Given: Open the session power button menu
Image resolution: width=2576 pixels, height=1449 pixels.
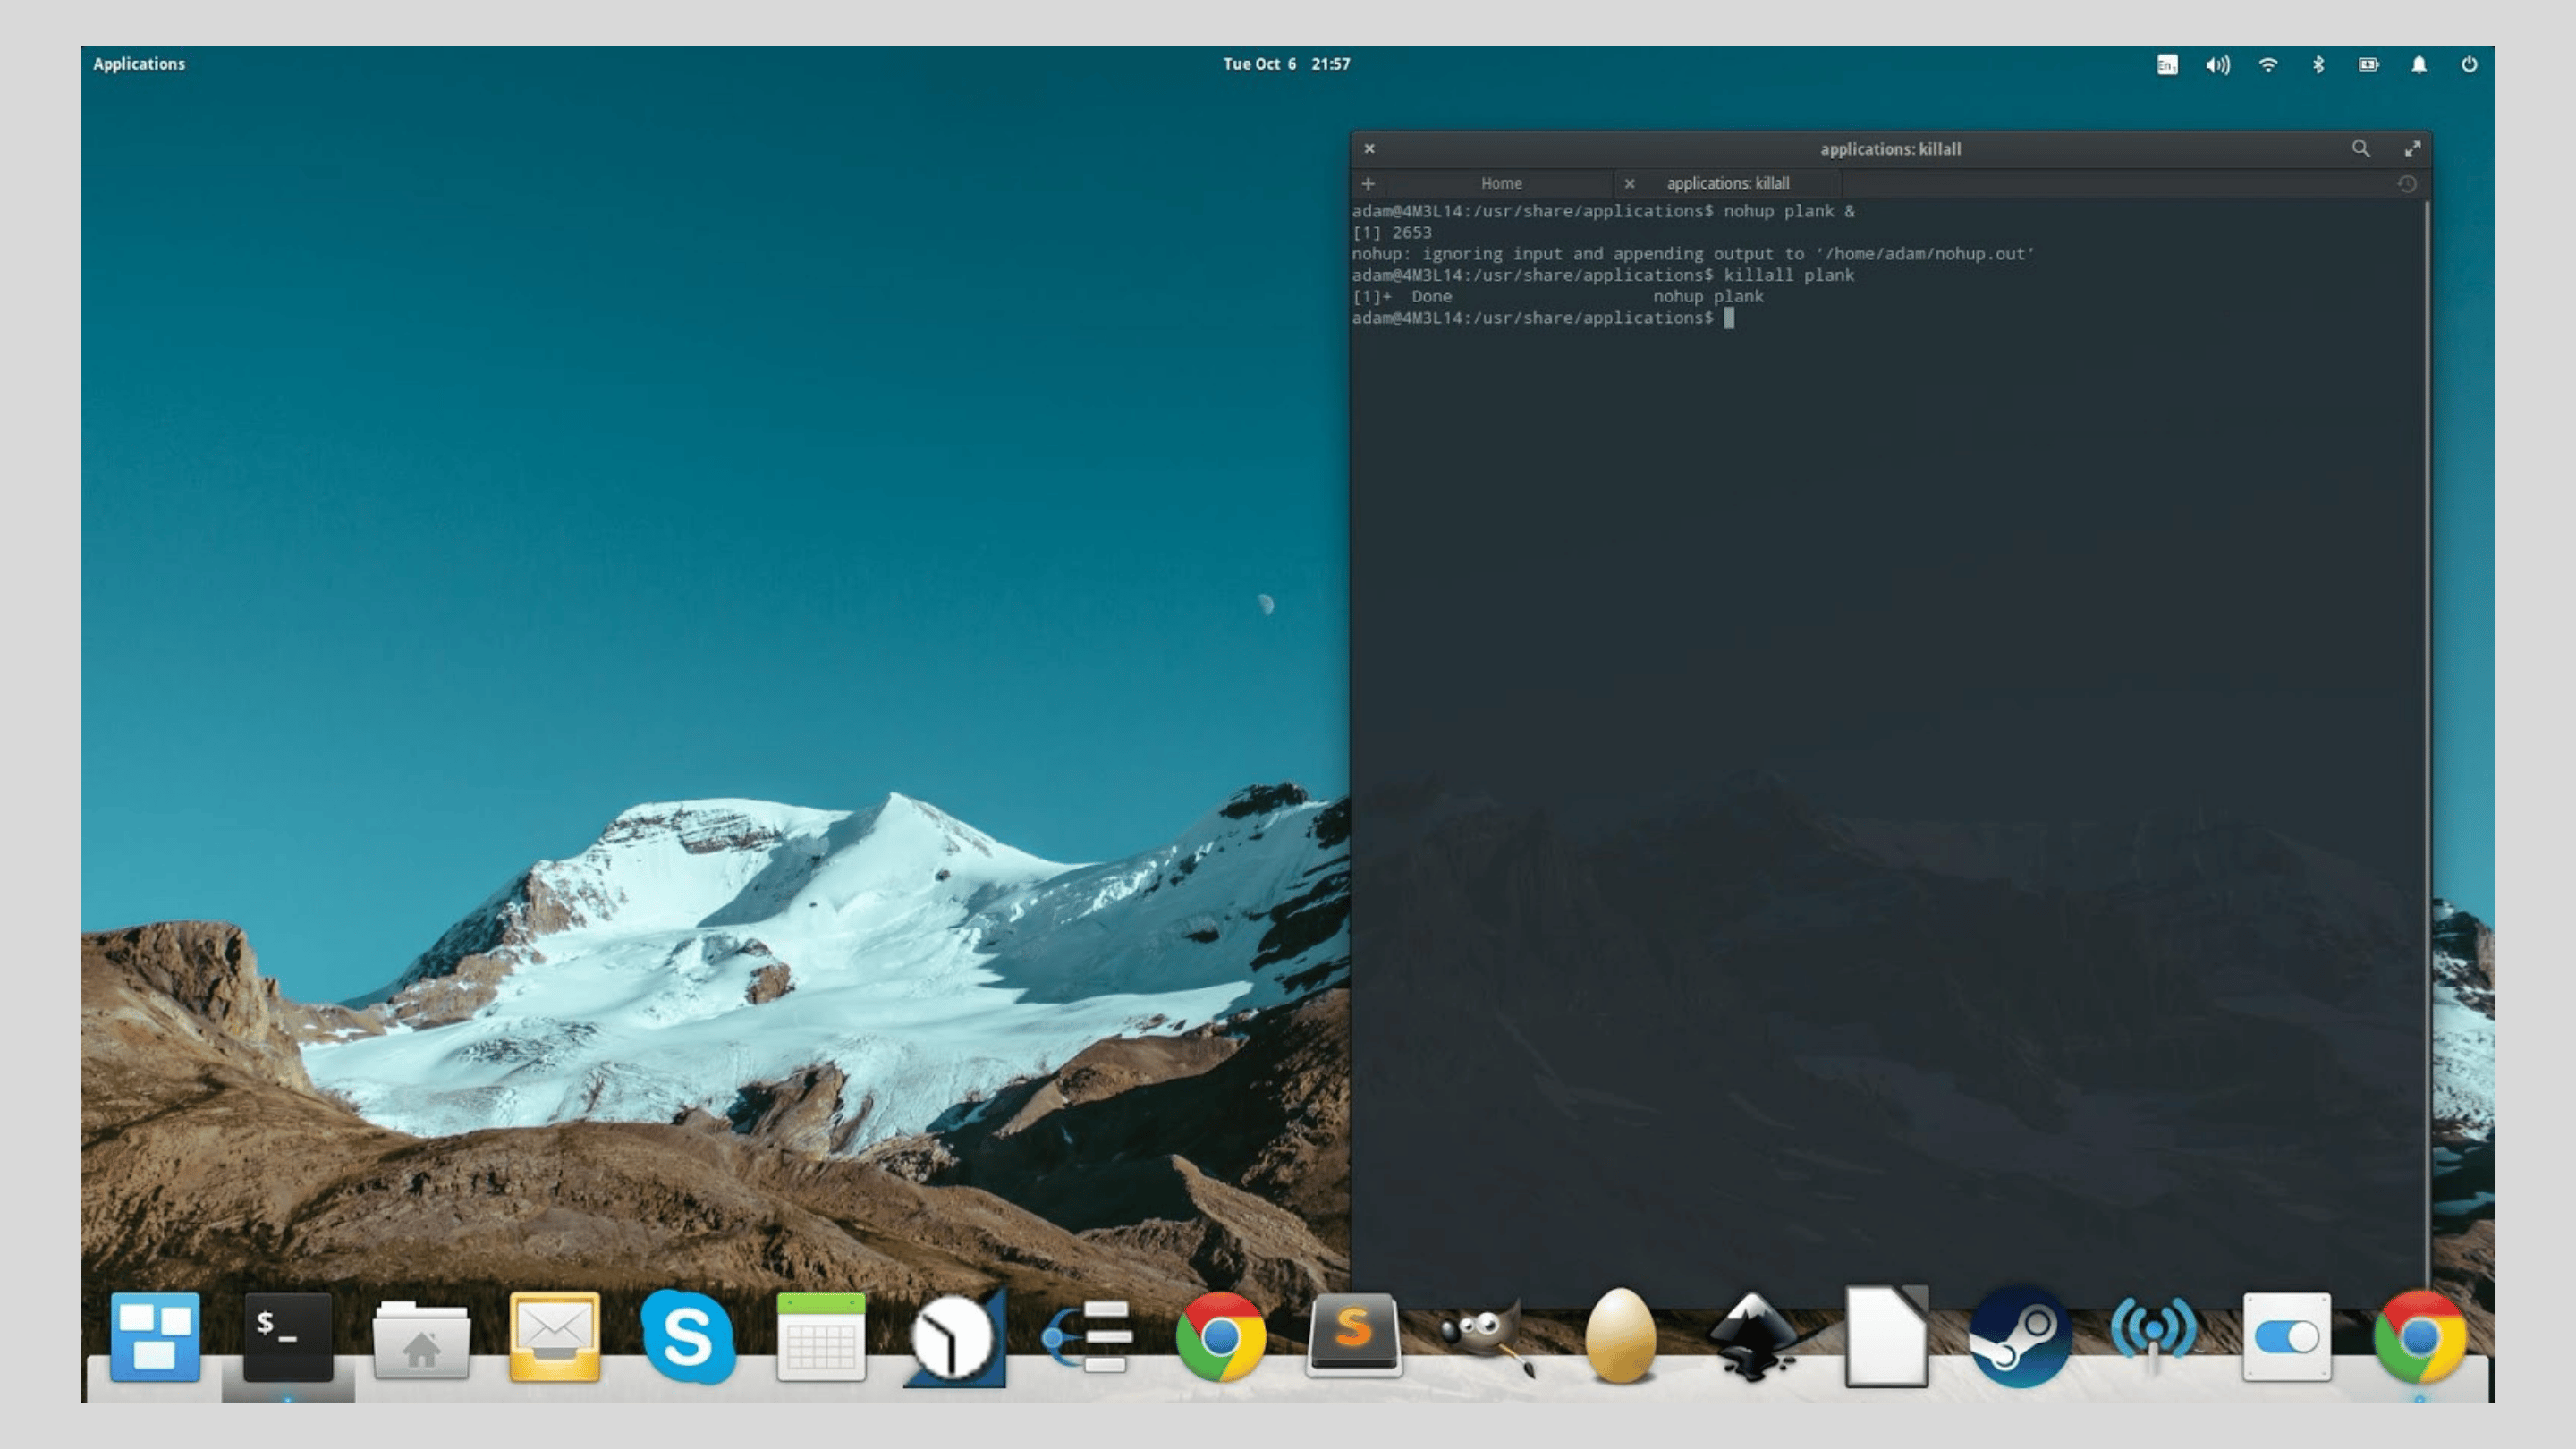Looking at the screenshot, I should tap(2469, 65).
